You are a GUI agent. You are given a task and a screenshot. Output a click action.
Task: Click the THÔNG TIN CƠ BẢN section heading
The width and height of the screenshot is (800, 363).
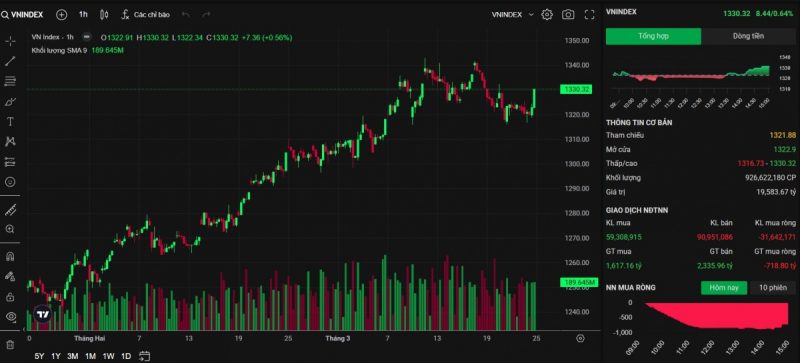coord(639,123)
